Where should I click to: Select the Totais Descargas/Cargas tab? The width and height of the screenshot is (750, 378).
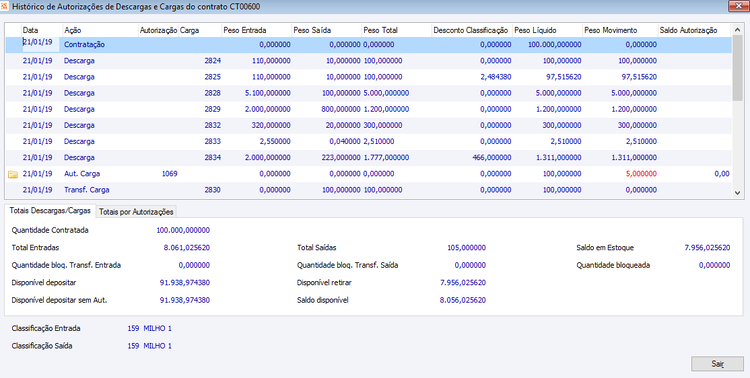50,211
